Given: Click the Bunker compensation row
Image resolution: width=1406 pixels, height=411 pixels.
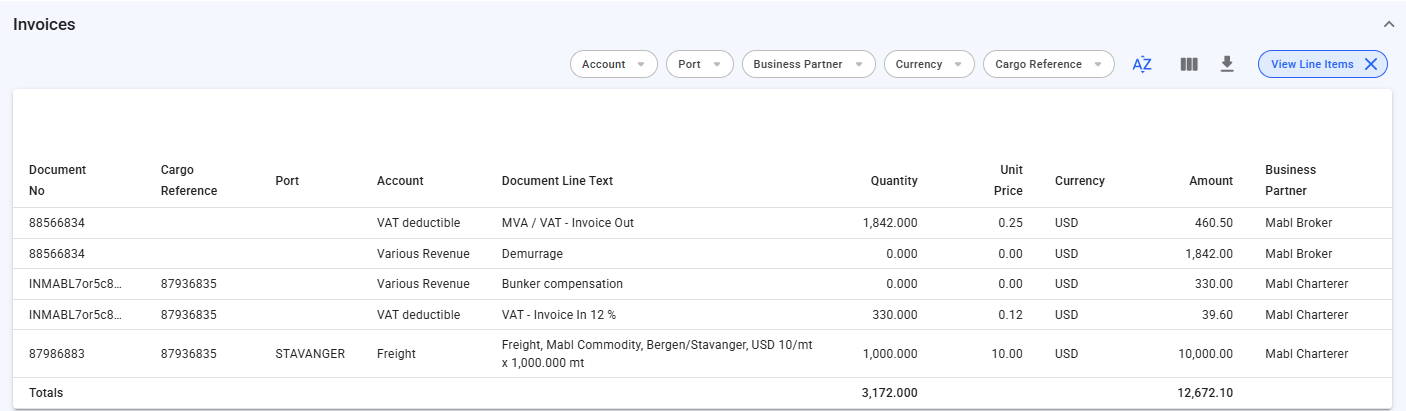Looking at the screenshot, I should (562, 284).
